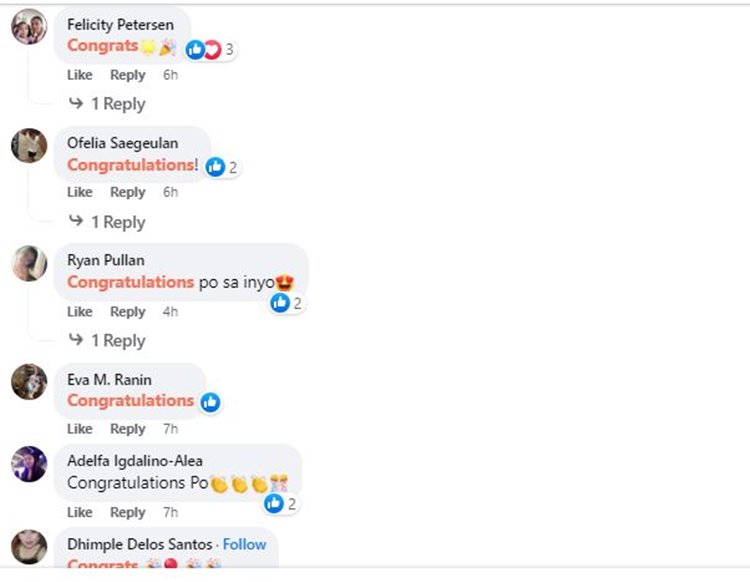Expand 1 Reply under Felicity Petersen
Image resolution: width=750 pixels, height=582 pixels.
107,104
